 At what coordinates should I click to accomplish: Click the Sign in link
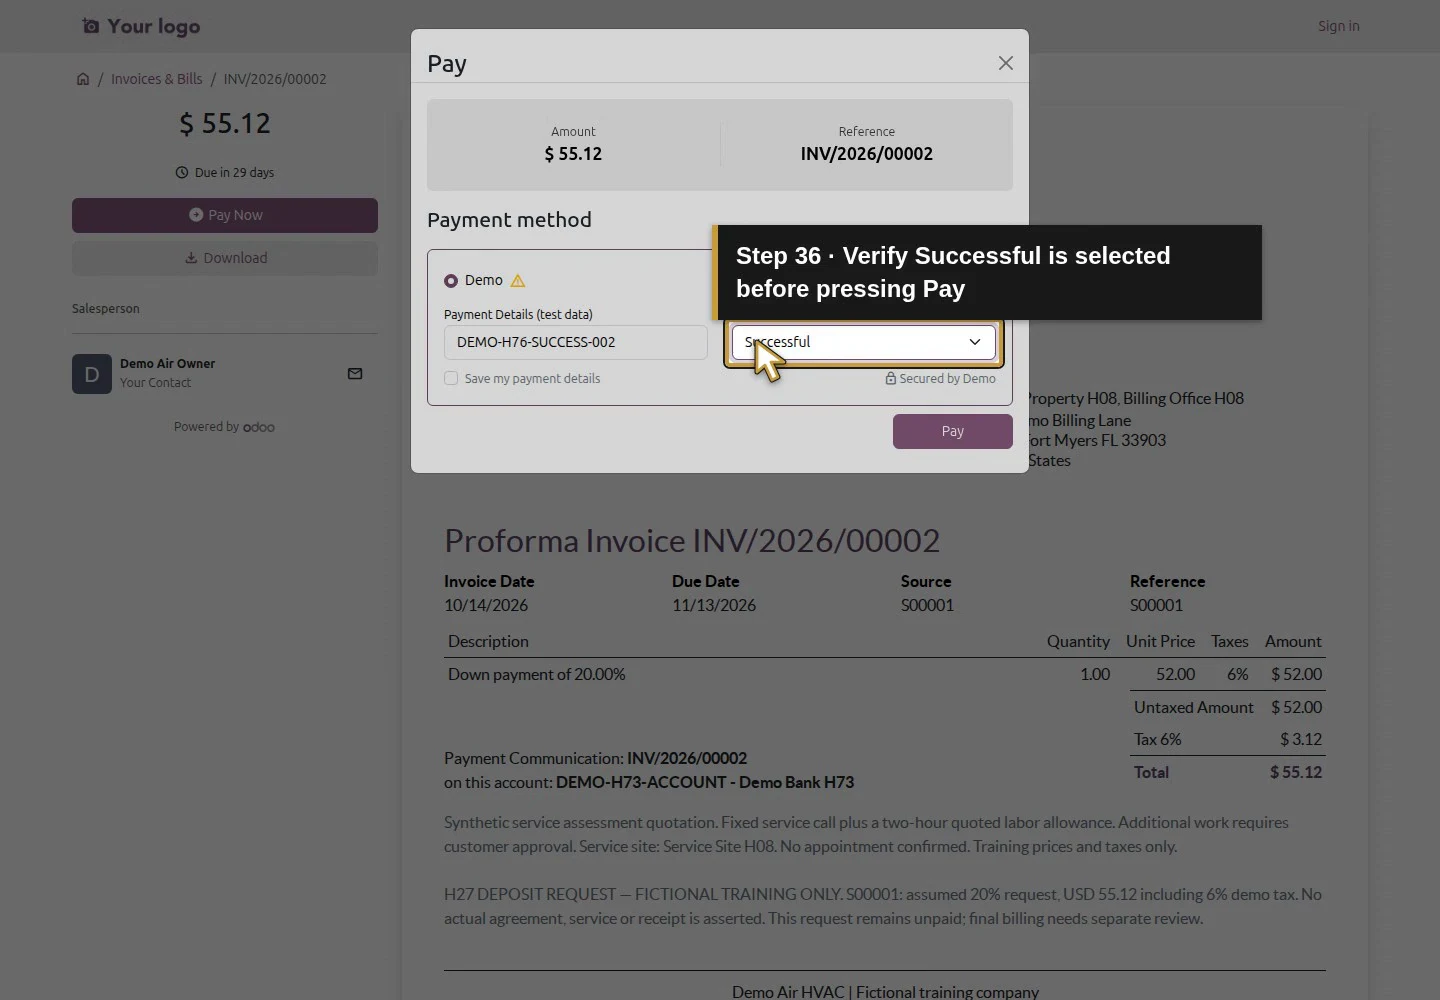(x=1338, y=26)
